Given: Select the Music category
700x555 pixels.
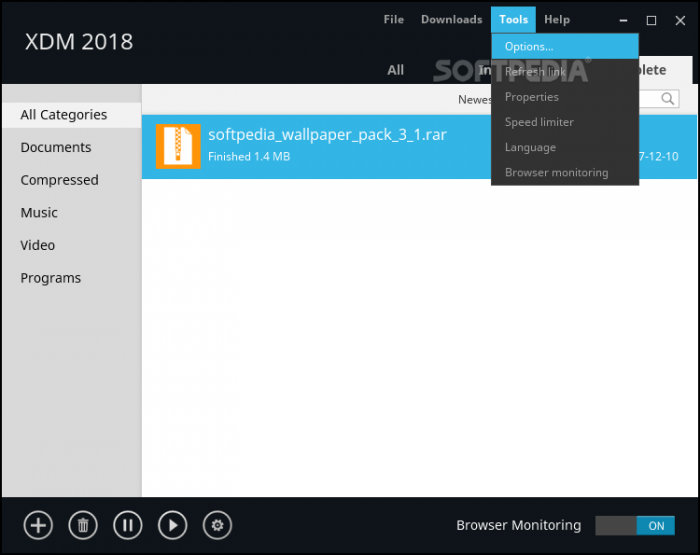Looking at the screenshot, I should tap(72, 213).
